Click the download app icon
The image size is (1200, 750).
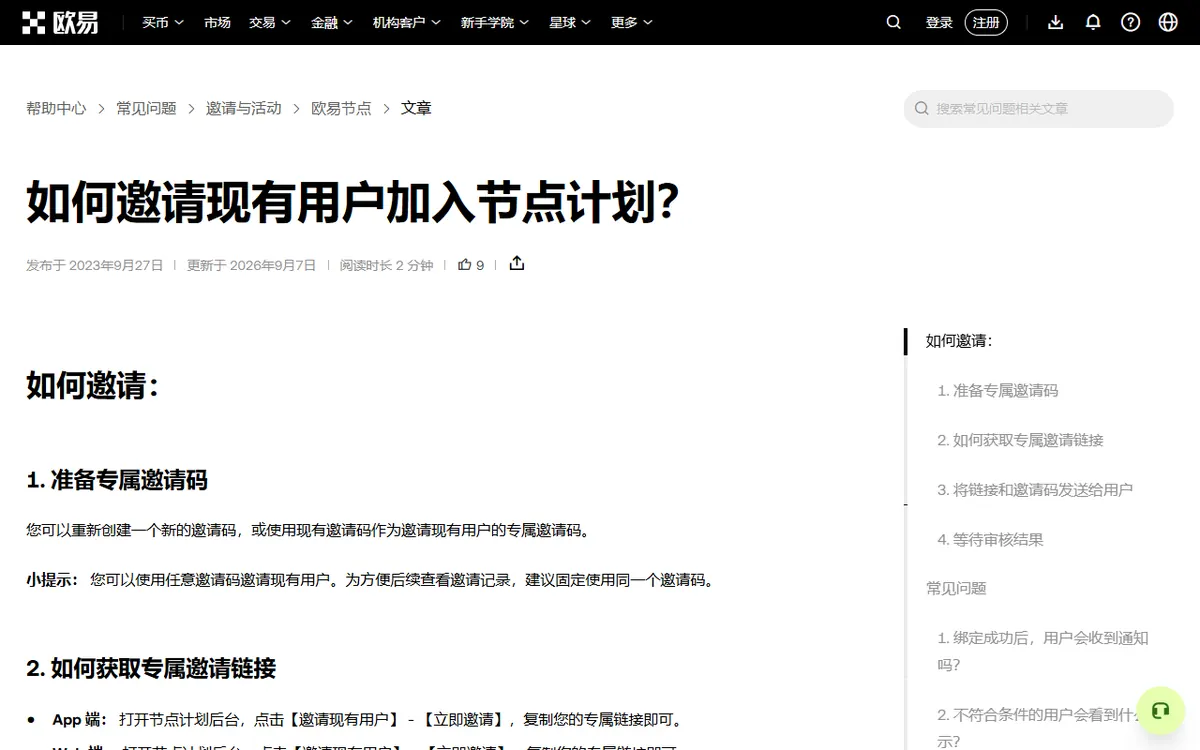pyautogui.click(x=1055, y=22)
